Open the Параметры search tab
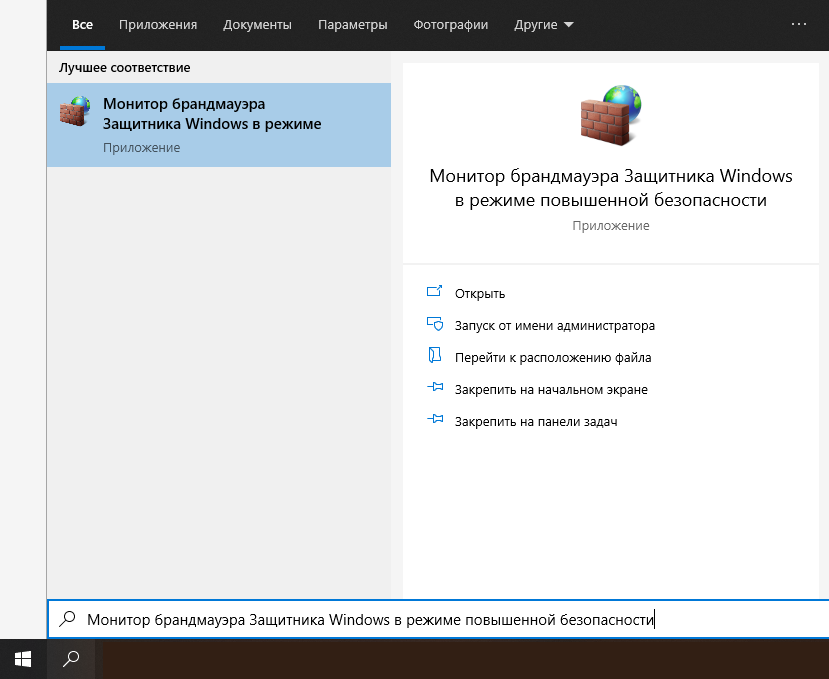 [352, 25]
